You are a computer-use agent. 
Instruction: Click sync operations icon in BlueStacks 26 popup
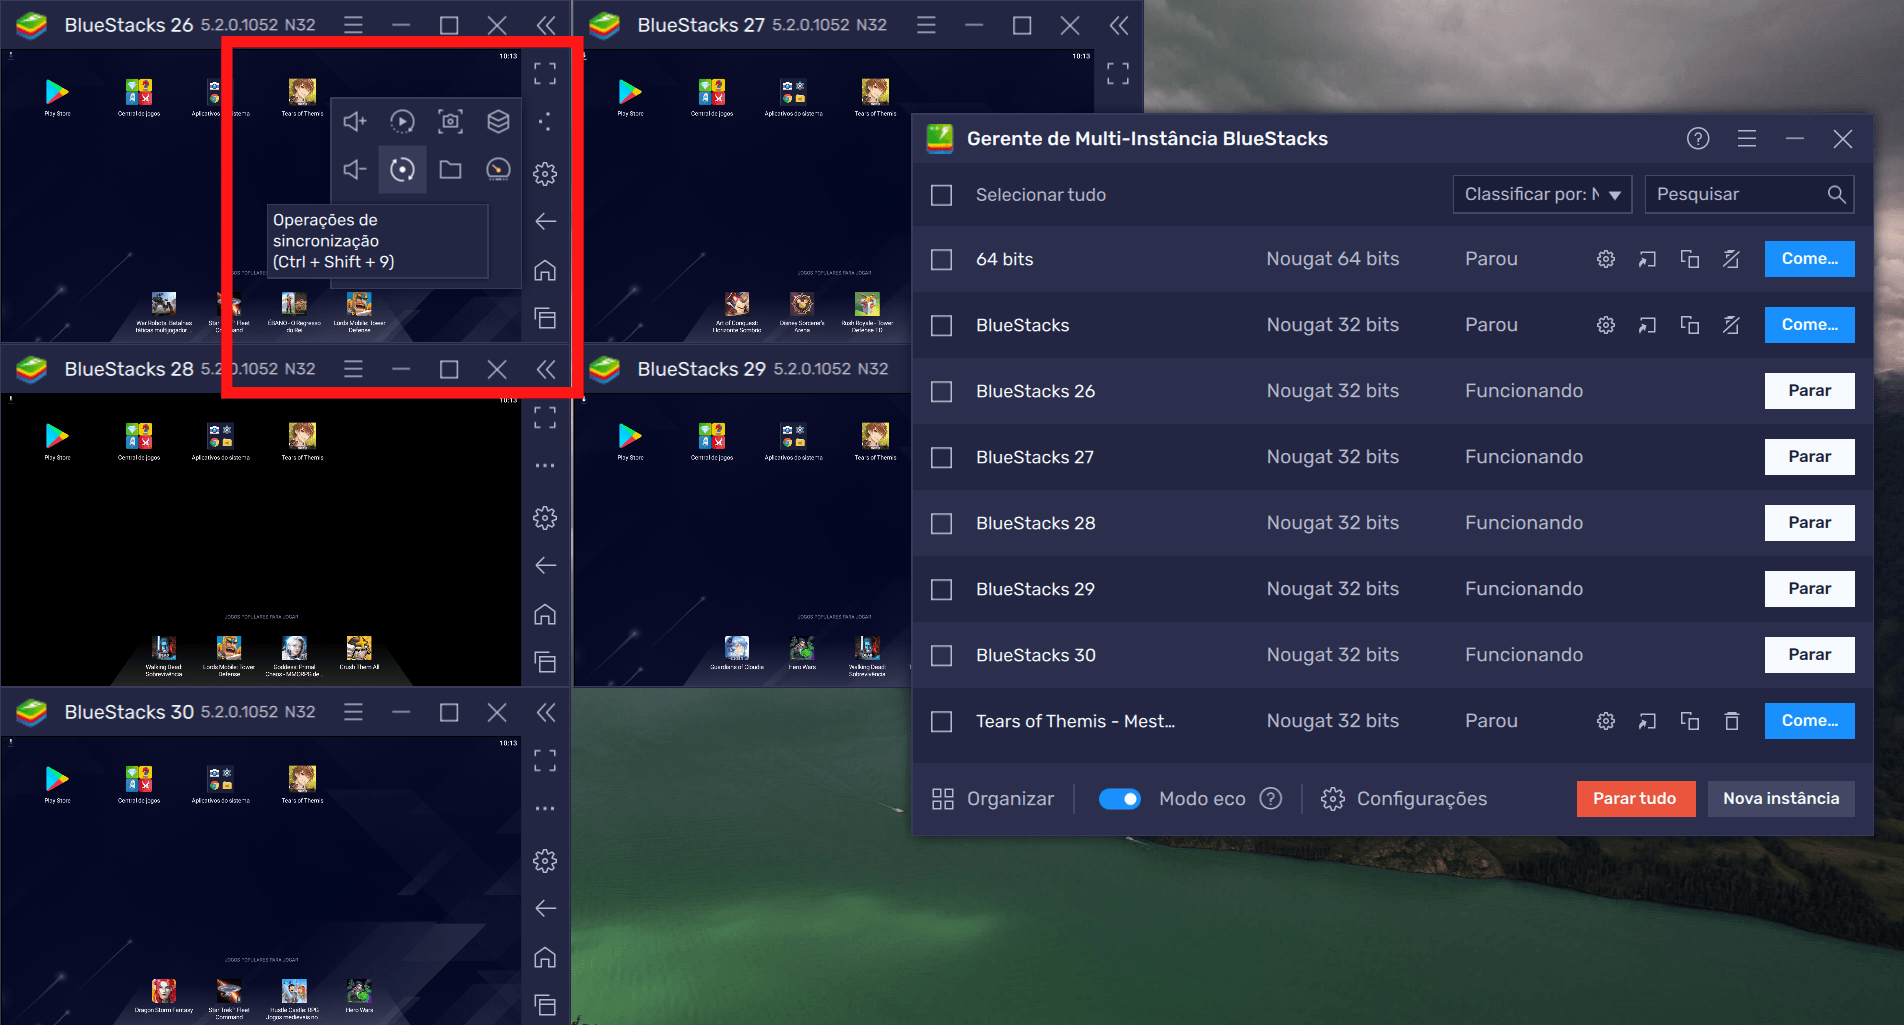402,170
